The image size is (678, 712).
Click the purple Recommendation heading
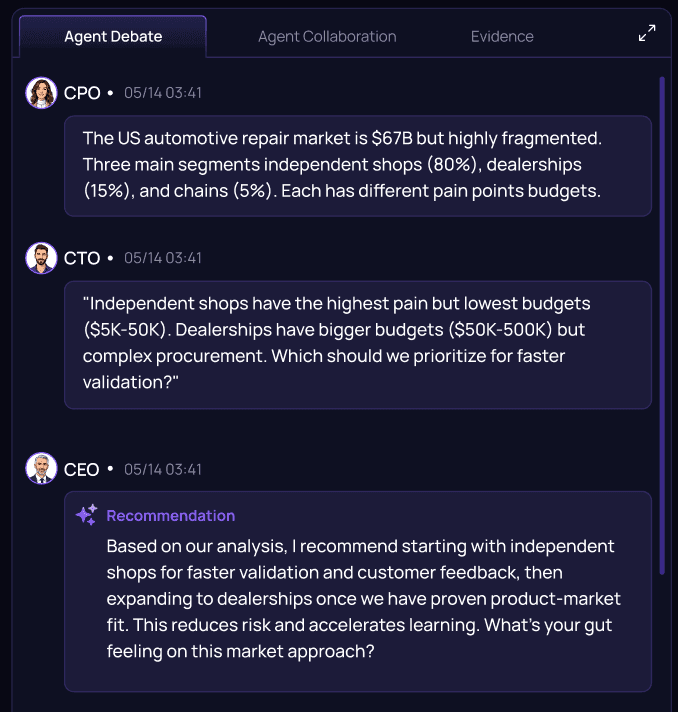click(x=171, y=516)
